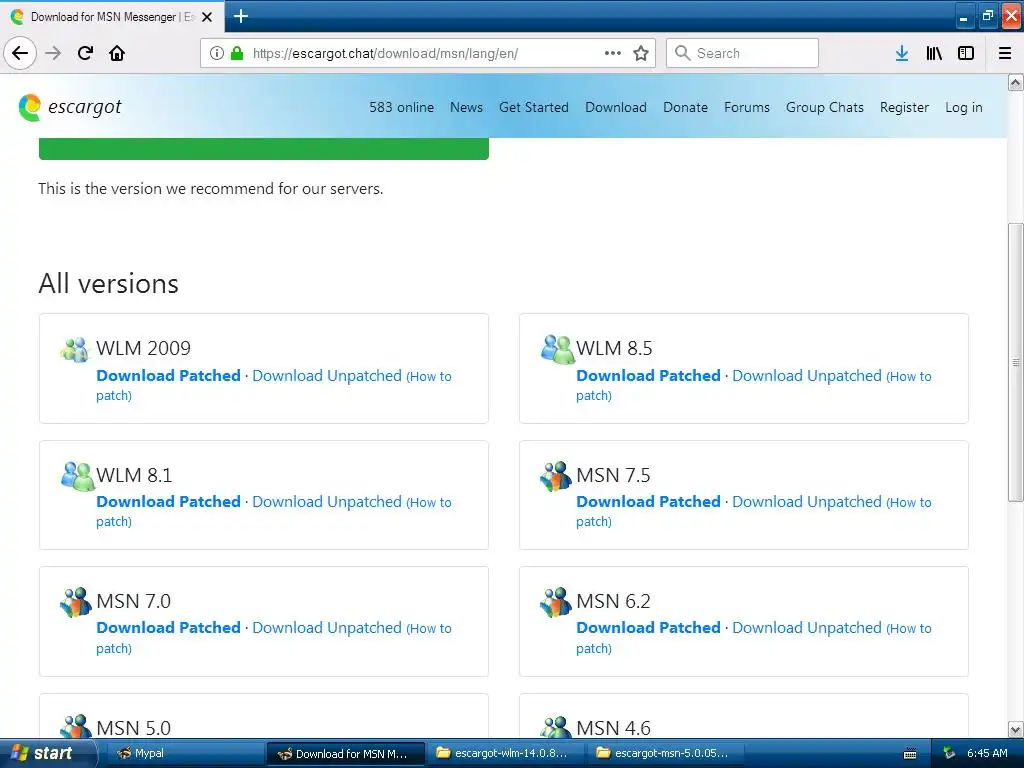The image size is (1024, 768).
Task: Bookmark this page with the star icon
Action: click(641, 53)
